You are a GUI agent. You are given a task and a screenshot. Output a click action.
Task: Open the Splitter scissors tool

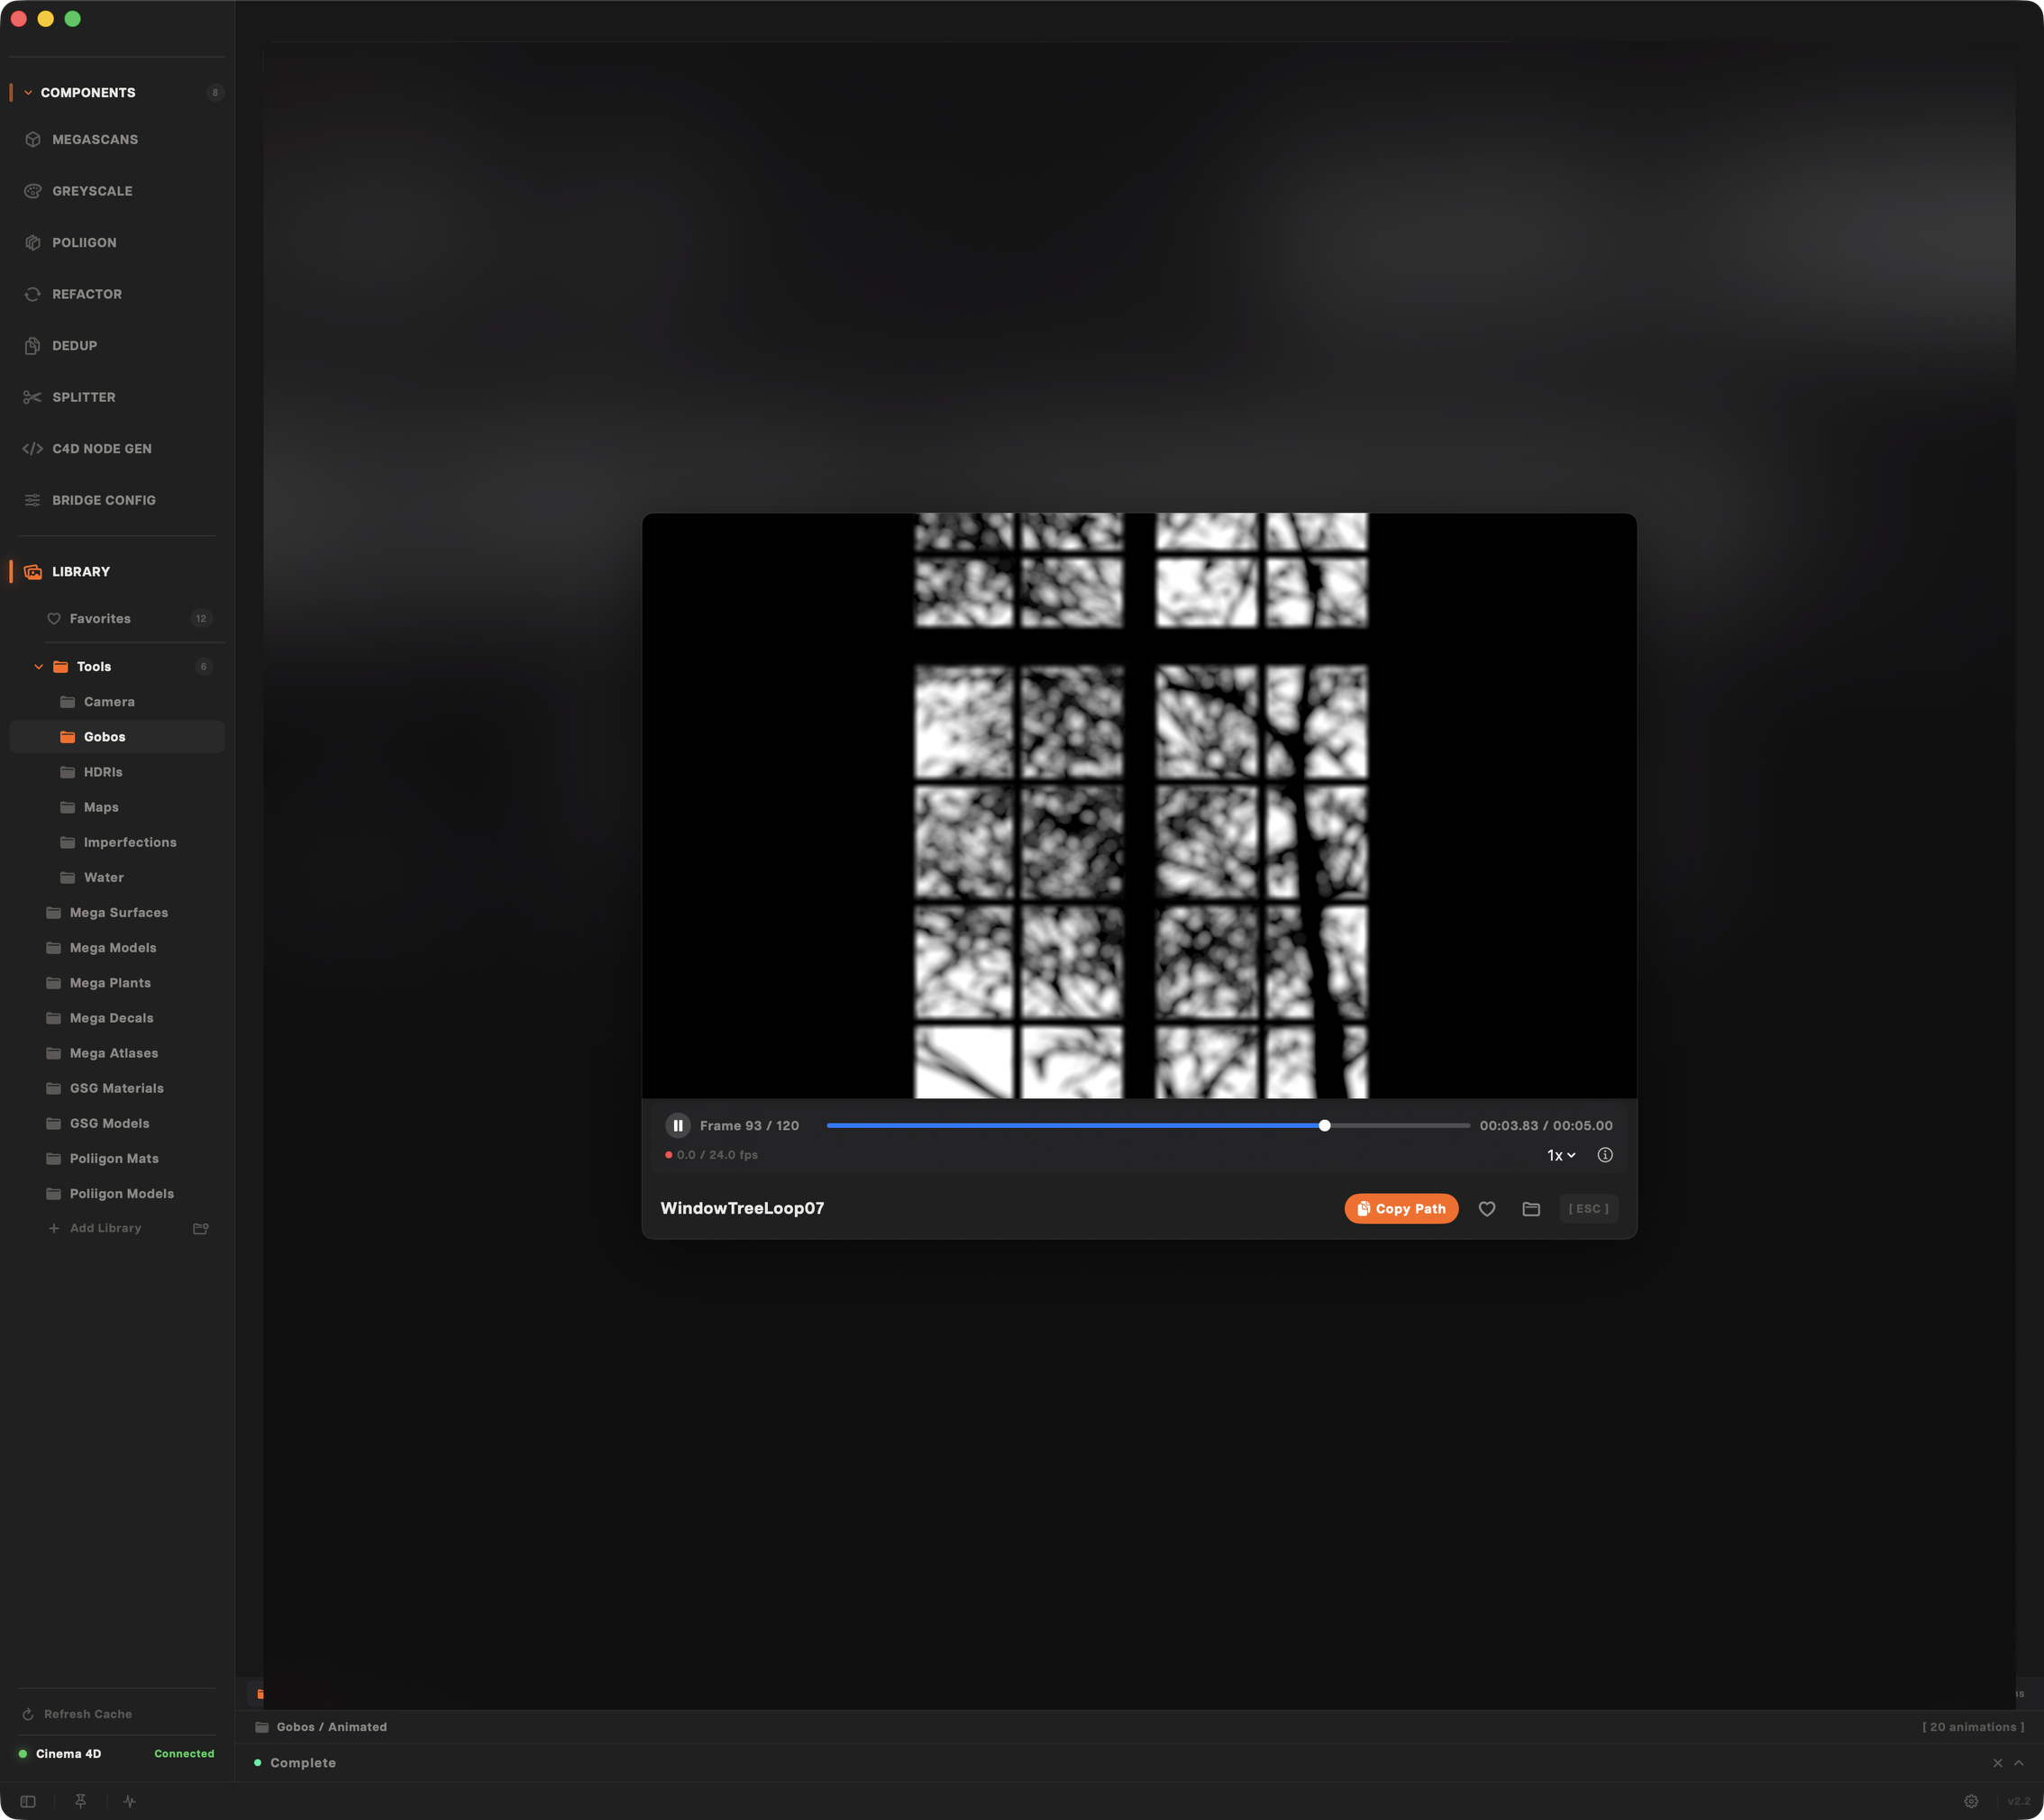coord(84,397)
